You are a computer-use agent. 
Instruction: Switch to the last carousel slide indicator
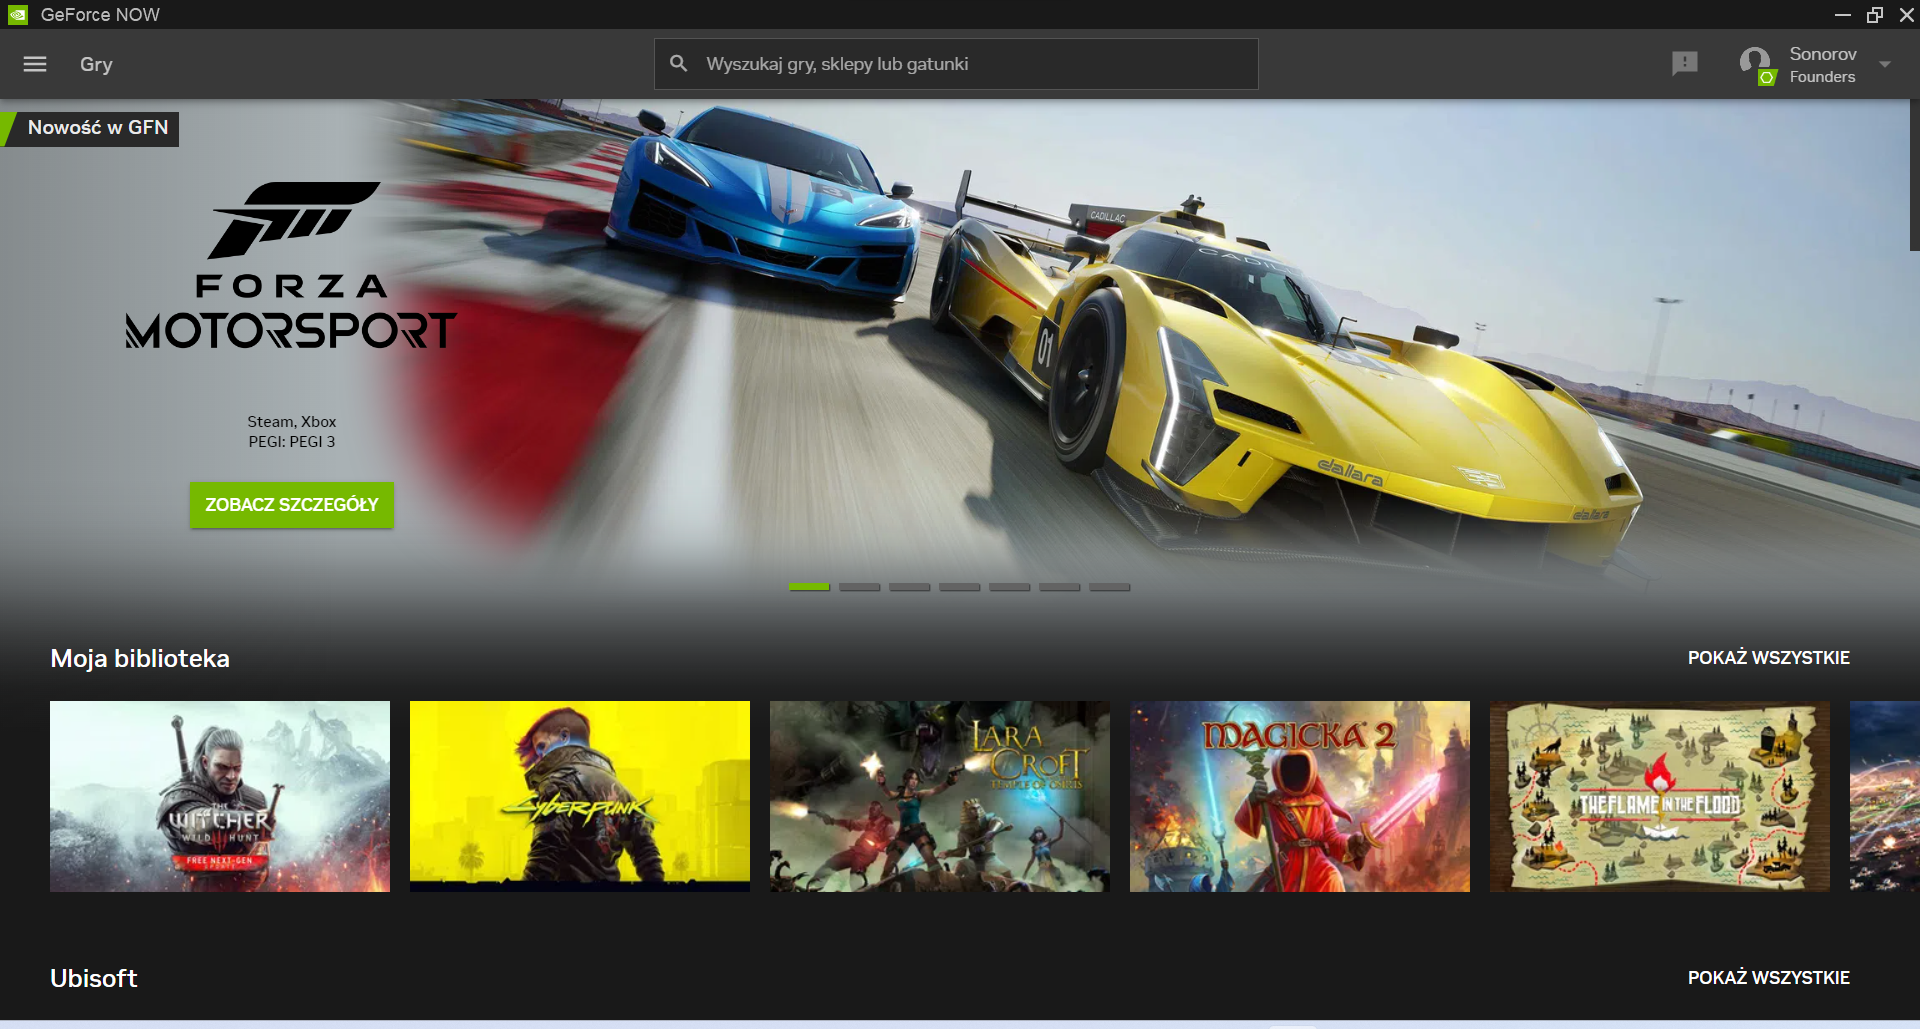tap(1110, 587)
